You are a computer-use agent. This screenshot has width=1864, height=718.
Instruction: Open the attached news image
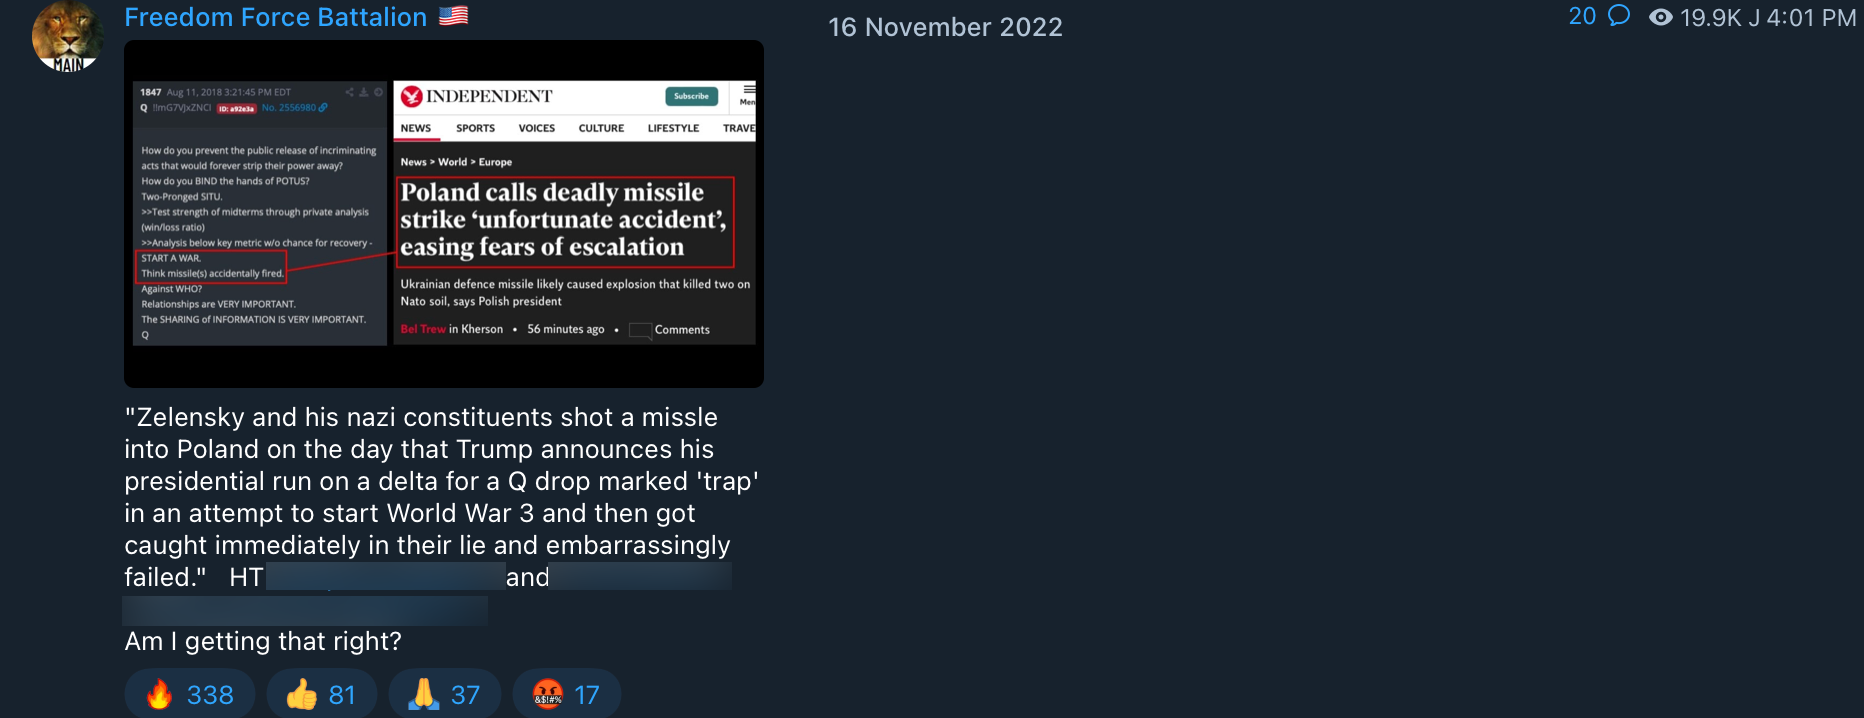pos(444,214)
